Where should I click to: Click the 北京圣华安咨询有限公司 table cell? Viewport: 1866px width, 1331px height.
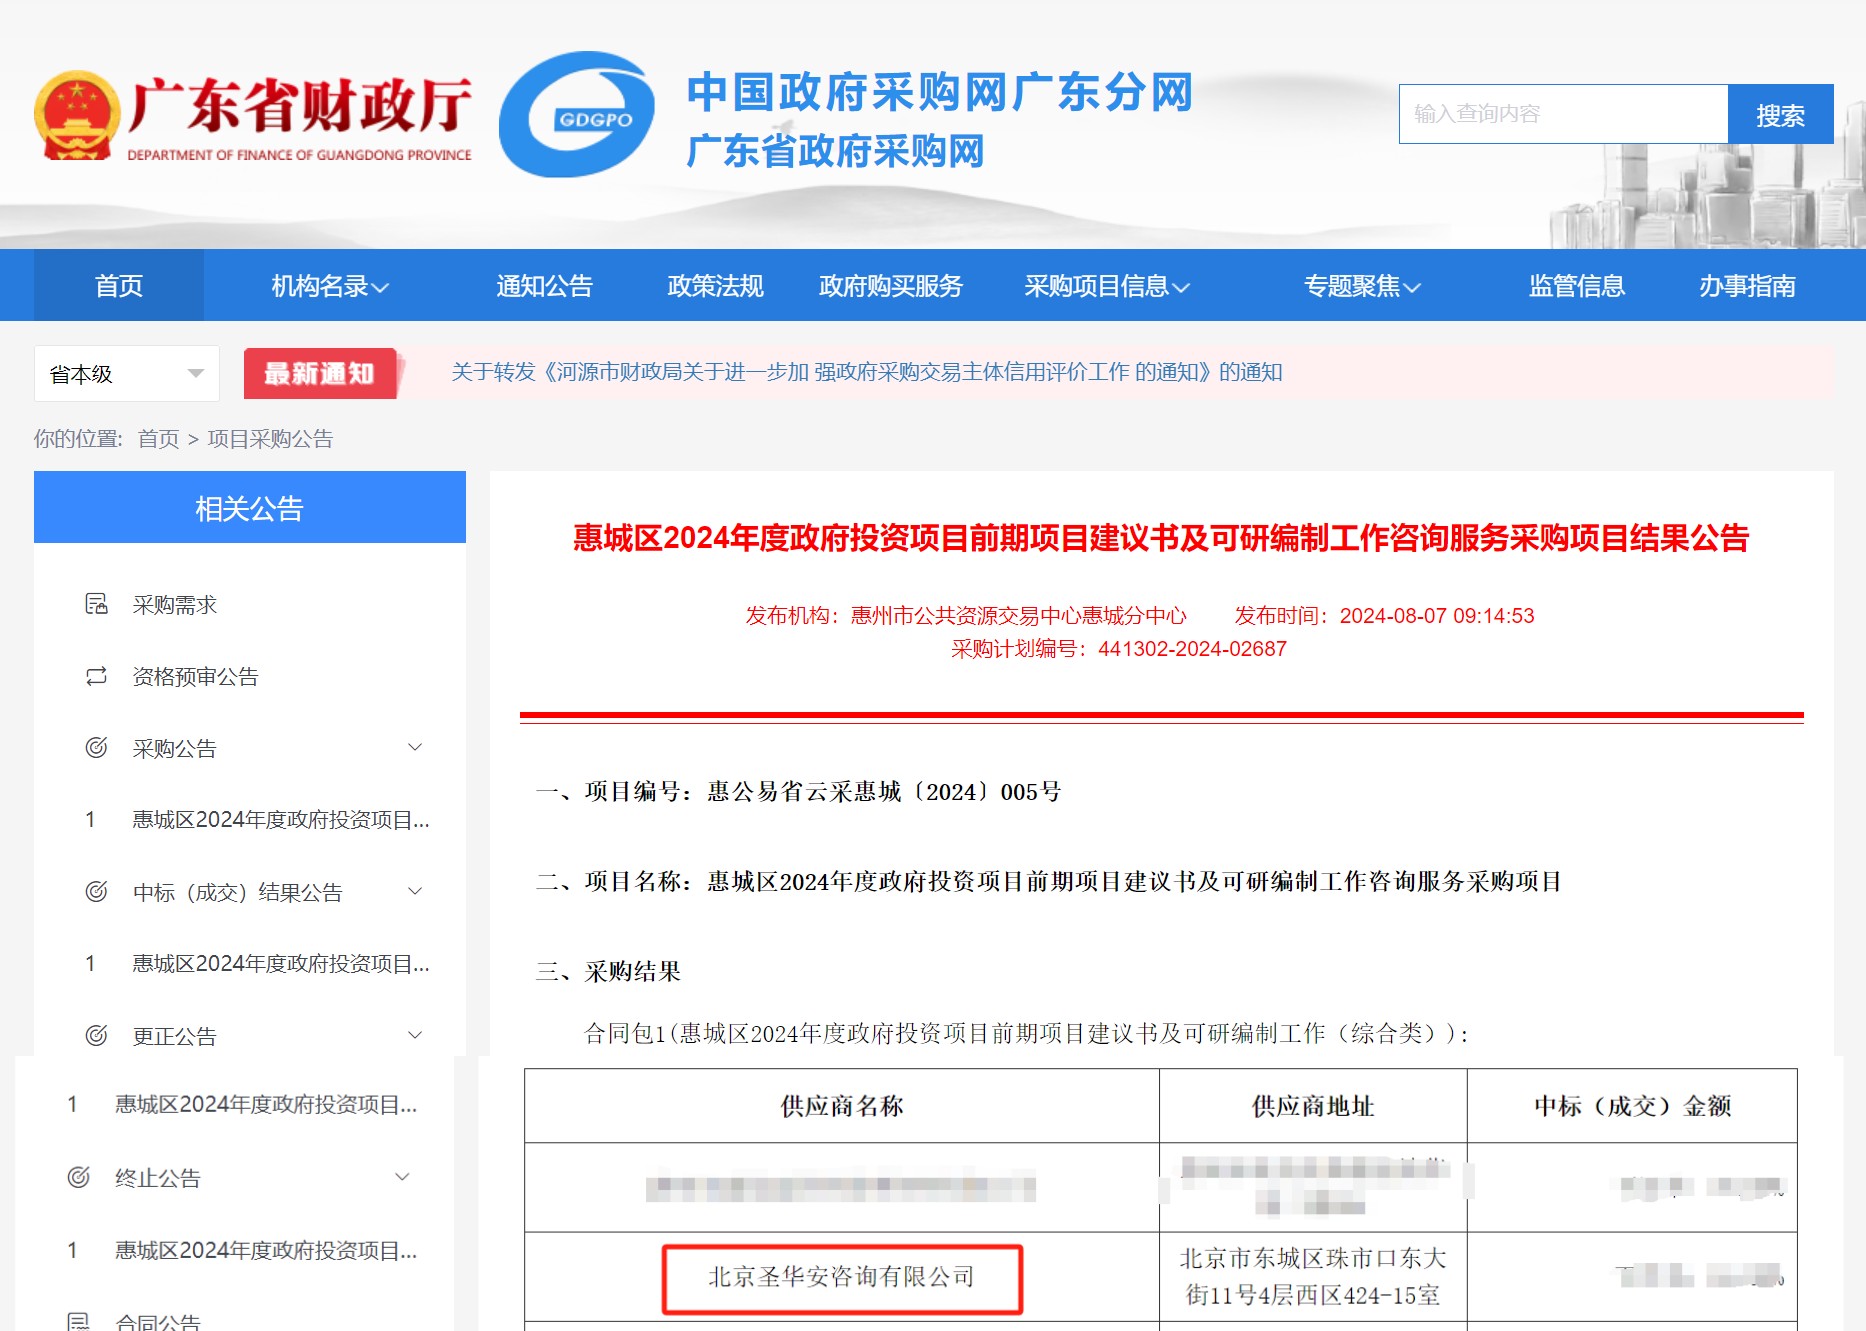pos(842,1278)
